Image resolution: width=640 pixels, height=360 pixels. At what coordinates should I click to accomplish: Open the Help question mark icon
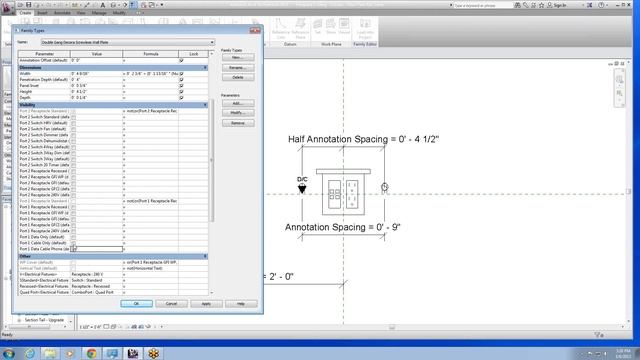[x=601, y=5]
